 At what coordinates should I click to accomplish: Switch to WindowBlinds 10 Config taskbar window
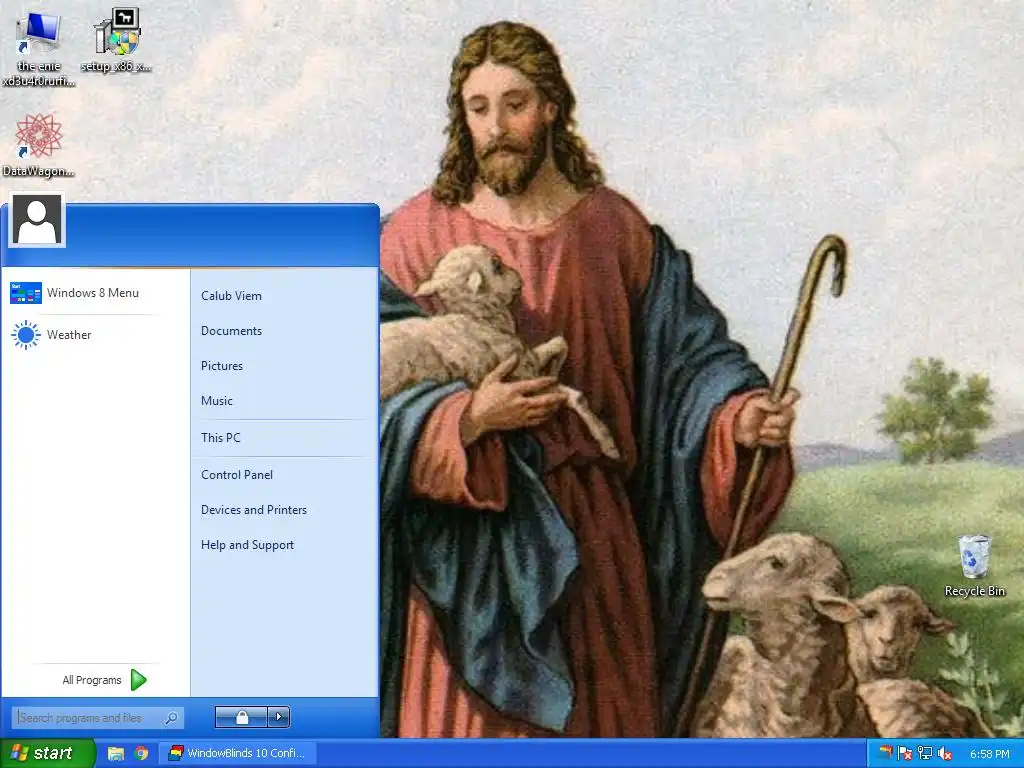coord(238,753)
